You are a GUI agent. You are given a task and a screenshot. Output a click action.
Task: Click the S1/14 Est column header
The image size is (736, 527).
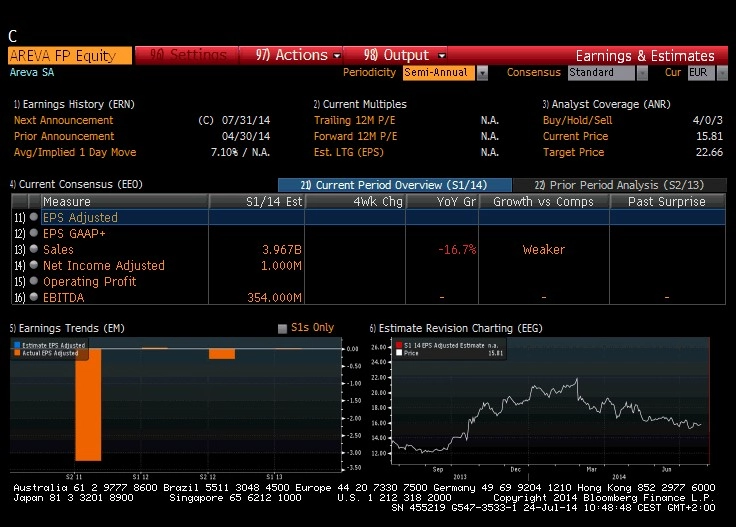[257, 202]
